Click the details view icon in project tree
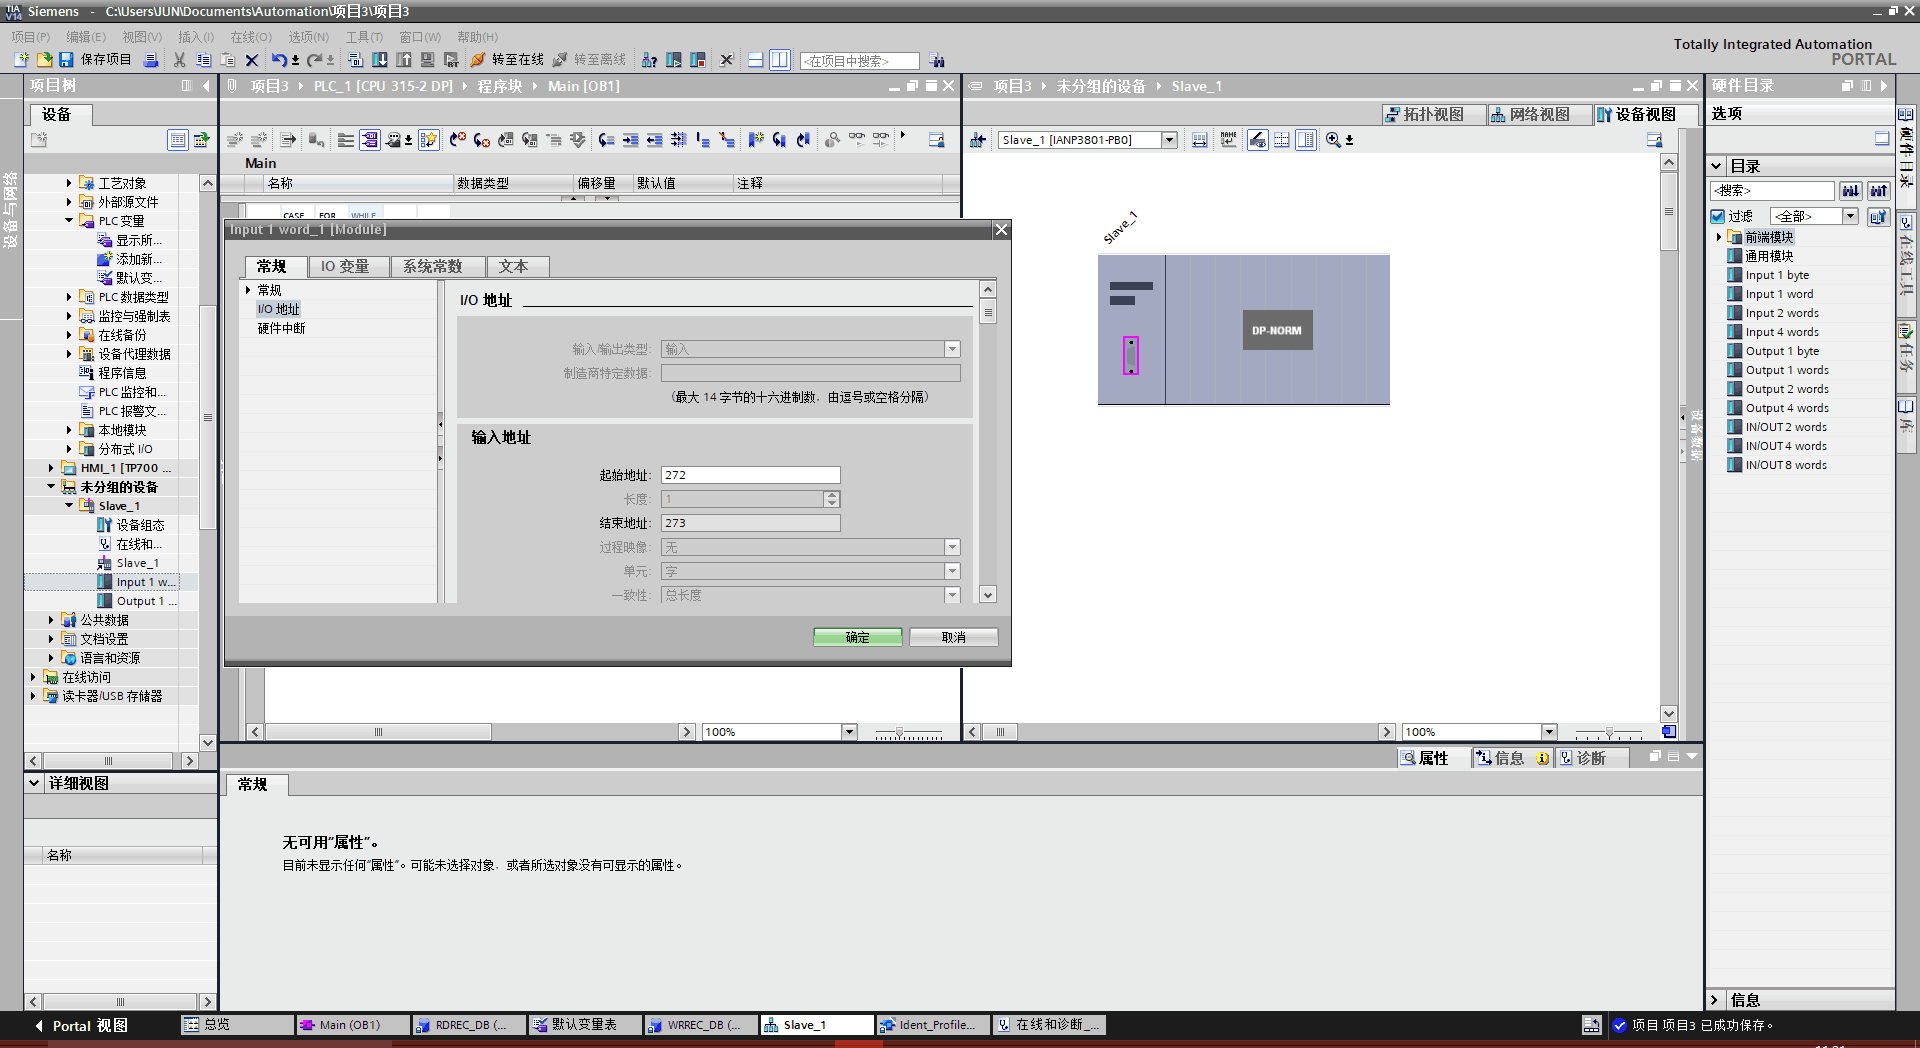 177,140
